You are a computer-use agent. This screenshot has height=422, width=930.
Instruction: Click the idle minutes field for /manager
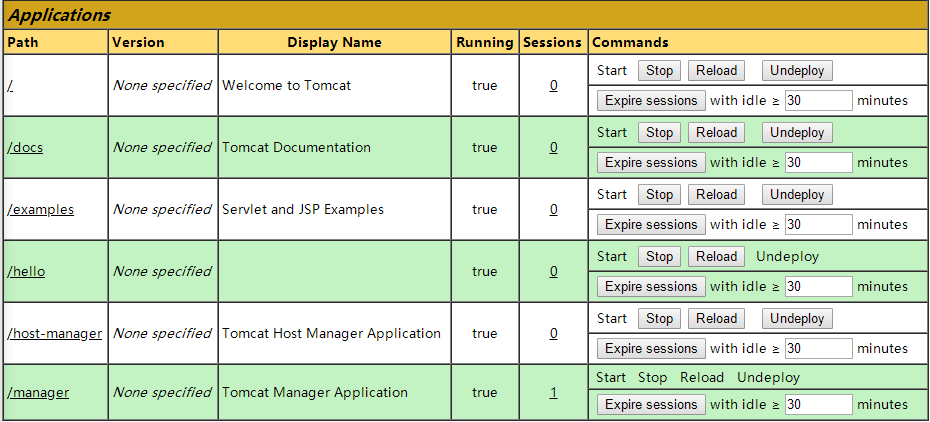(818, 405)
